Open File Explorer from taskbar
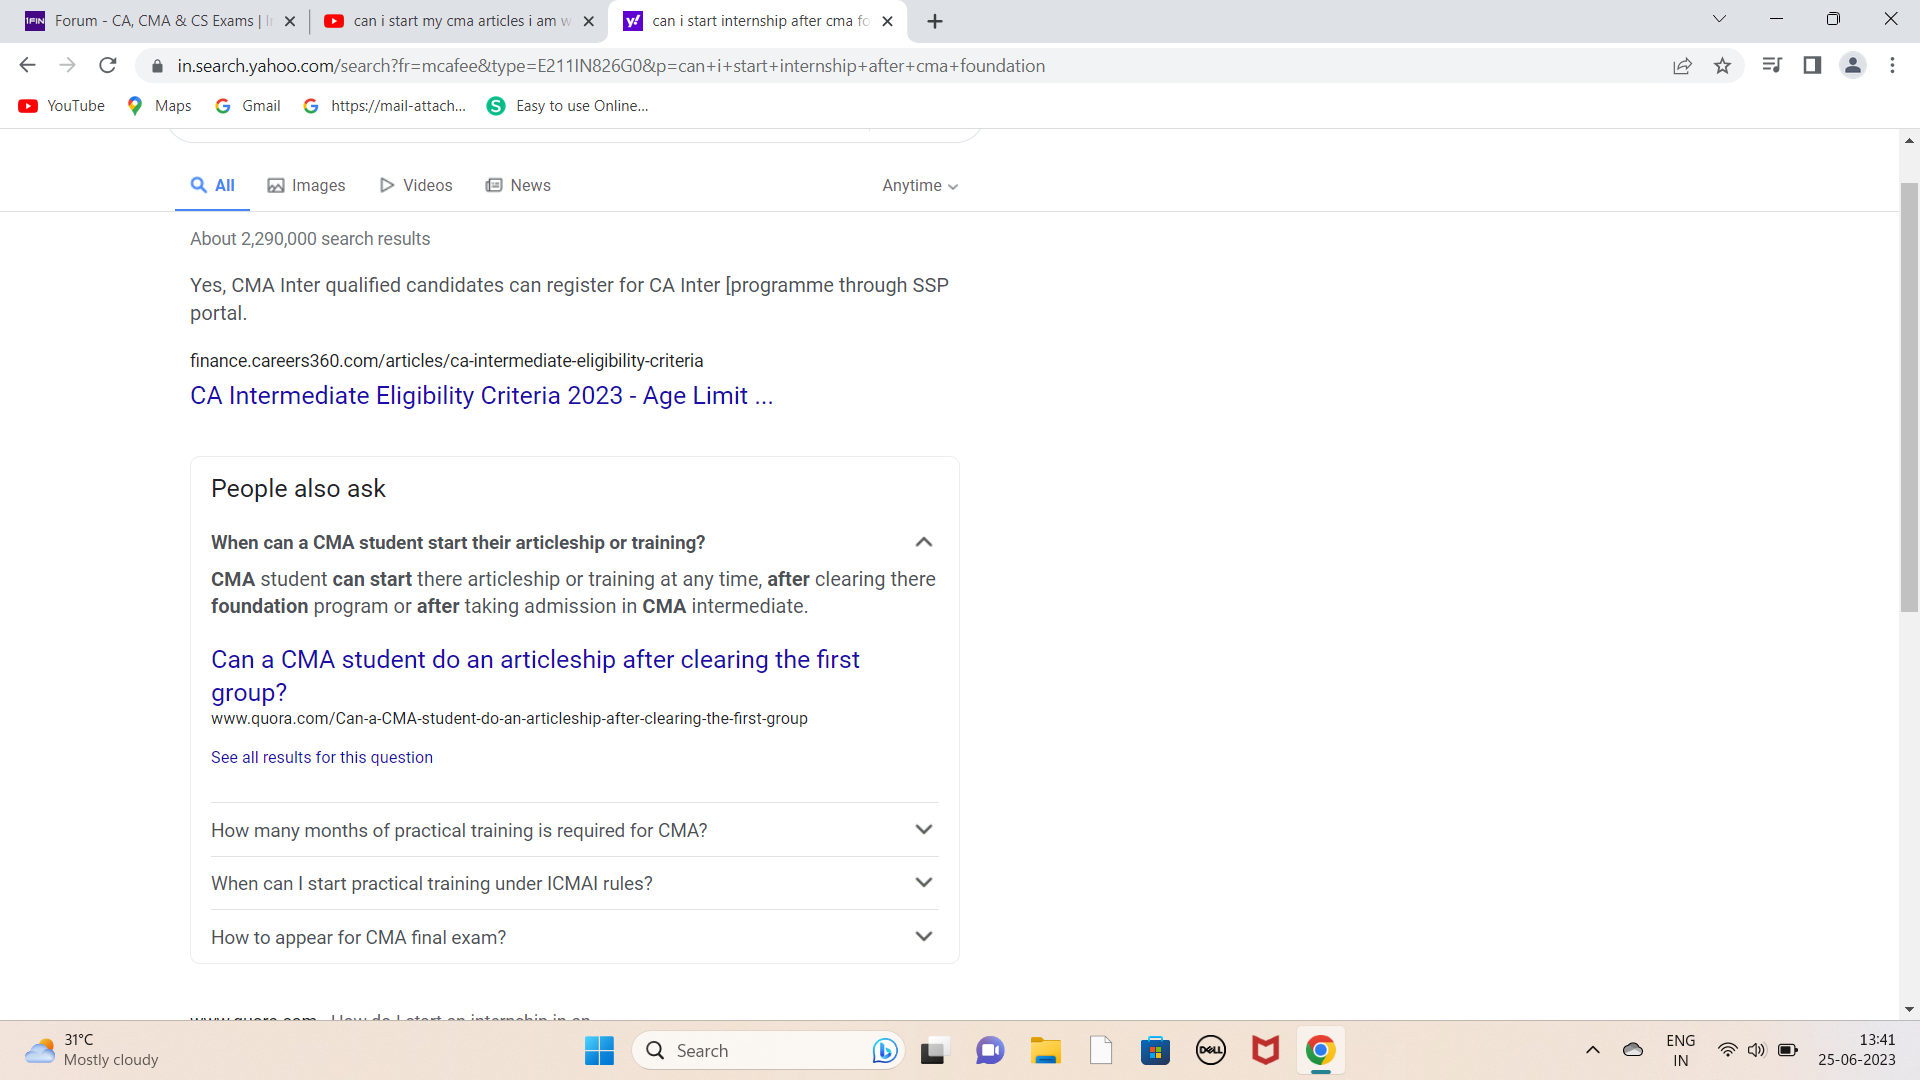The image size is (1920, 1080). click(x=1046, y=1051)
